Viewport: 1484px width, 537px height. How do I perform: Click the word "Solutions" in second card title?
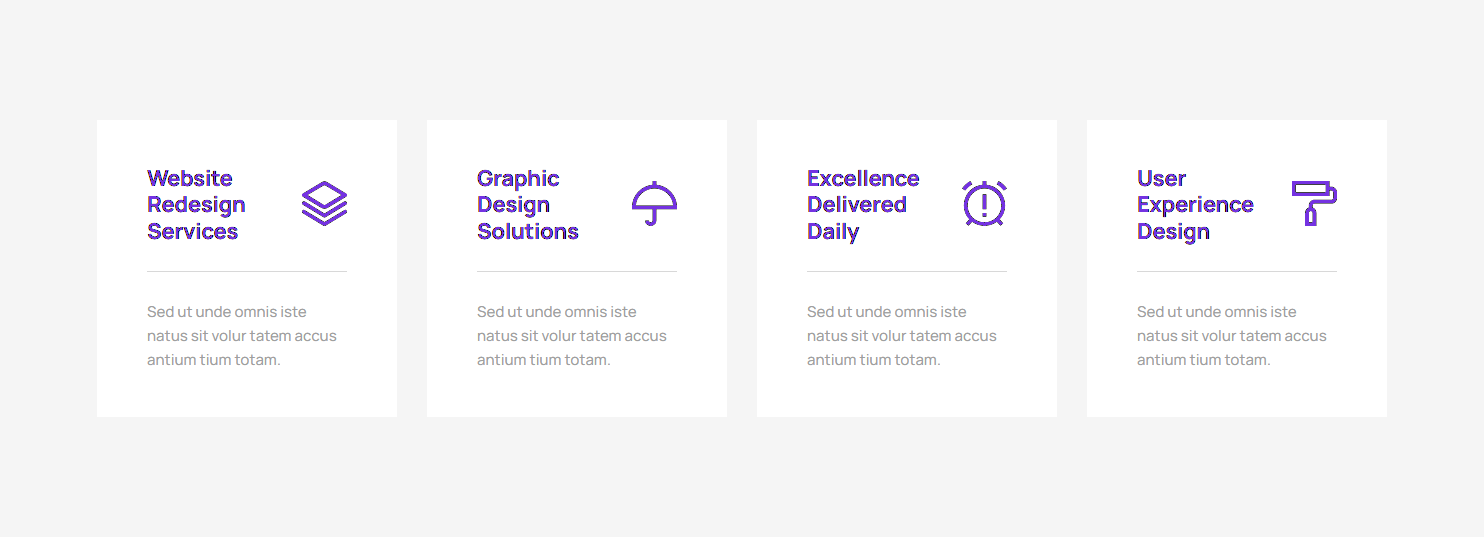[x=527, y=232]
